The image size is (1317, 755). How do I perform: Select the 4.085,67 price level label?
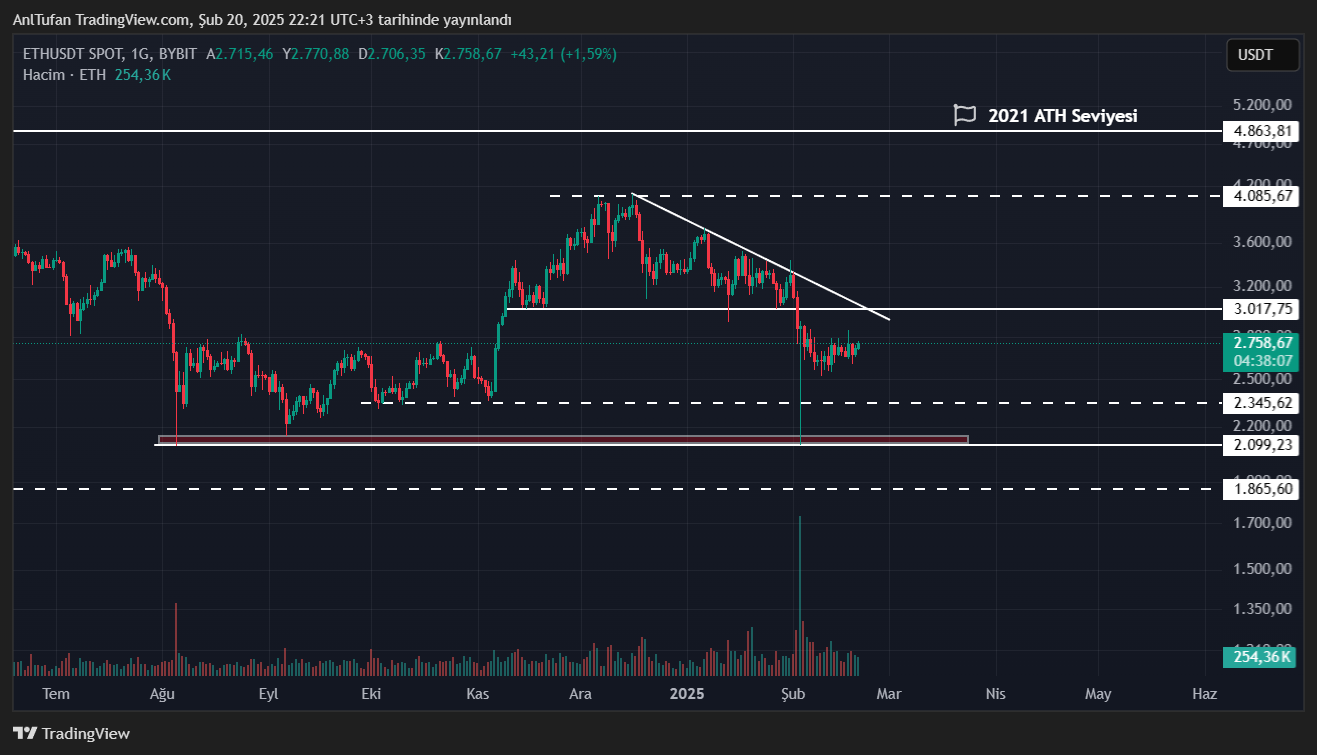(1263, 197)
